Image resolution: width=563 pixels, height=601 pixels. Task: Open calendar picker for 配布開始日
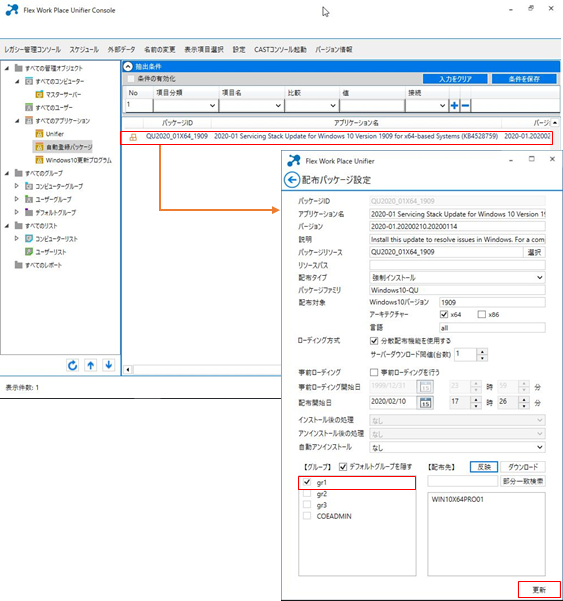425,402
